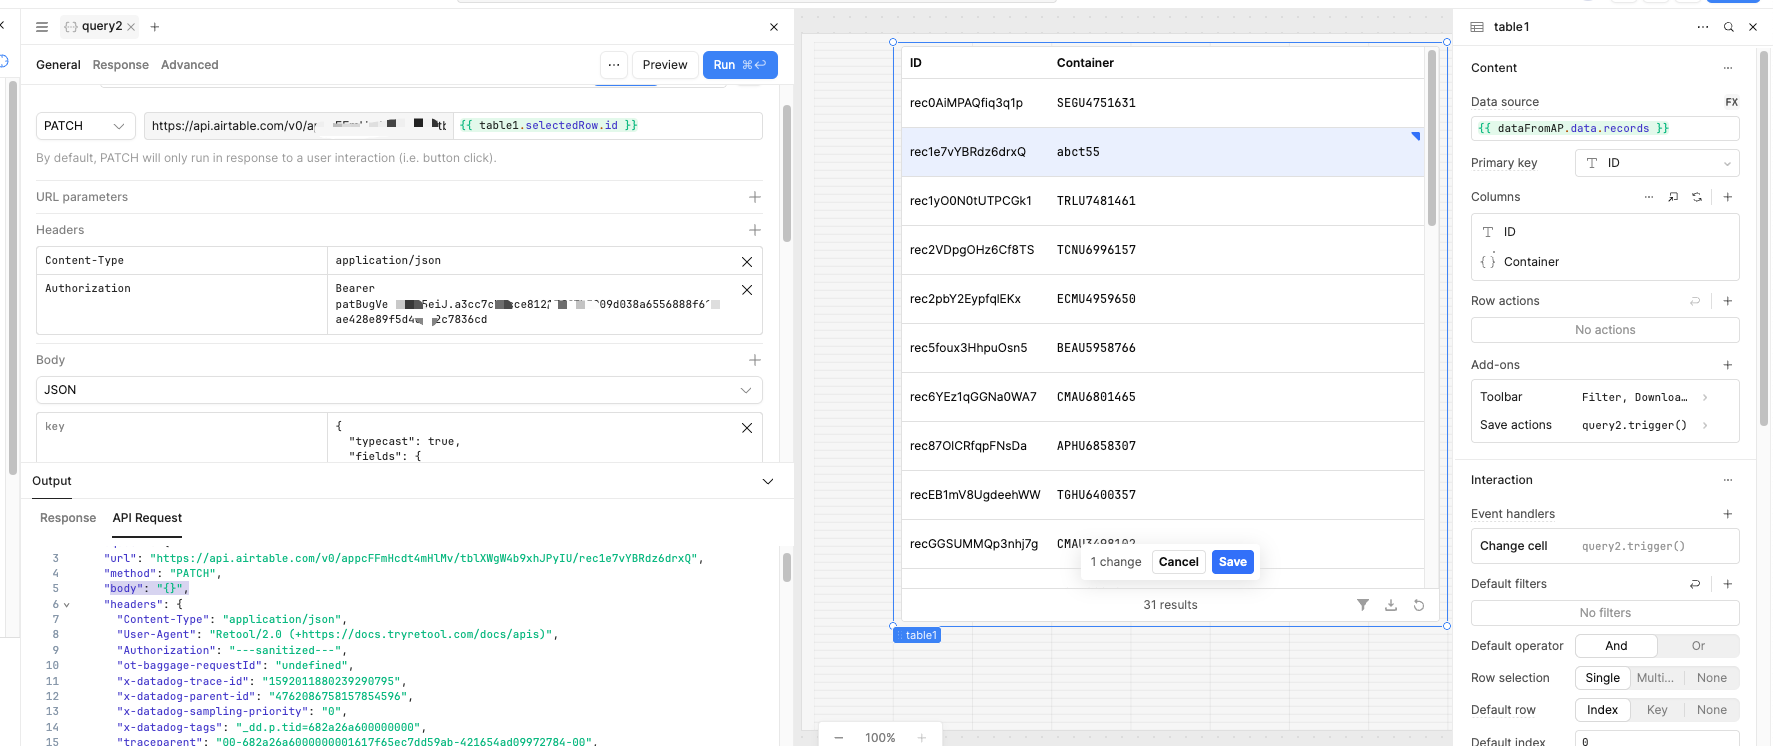
Task: Switch to the Advanced tab
Action: tap(190, 65)
